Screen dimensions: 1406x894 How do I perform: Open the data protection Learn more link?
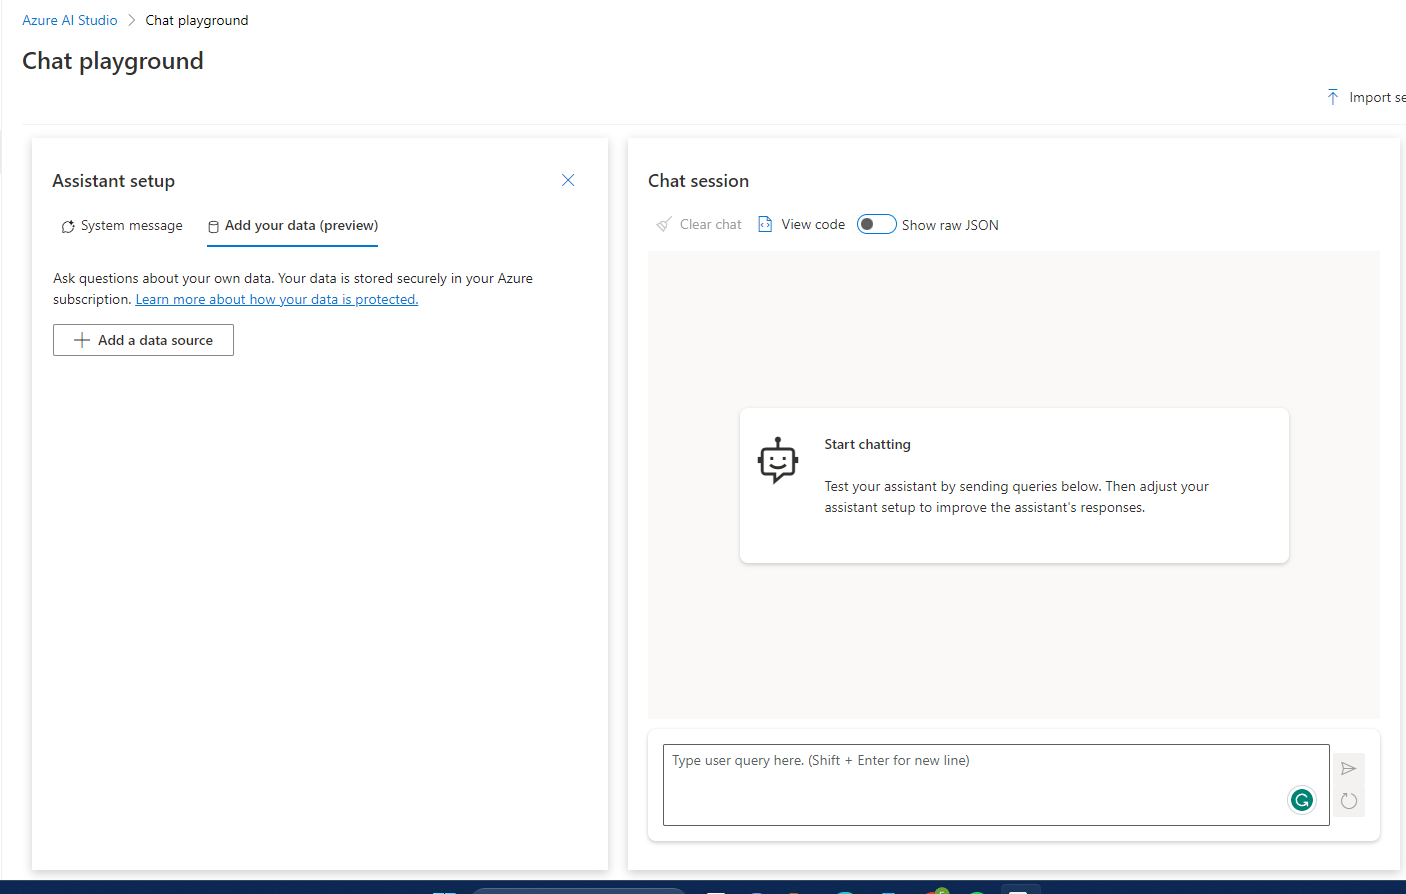pos(277,300)
